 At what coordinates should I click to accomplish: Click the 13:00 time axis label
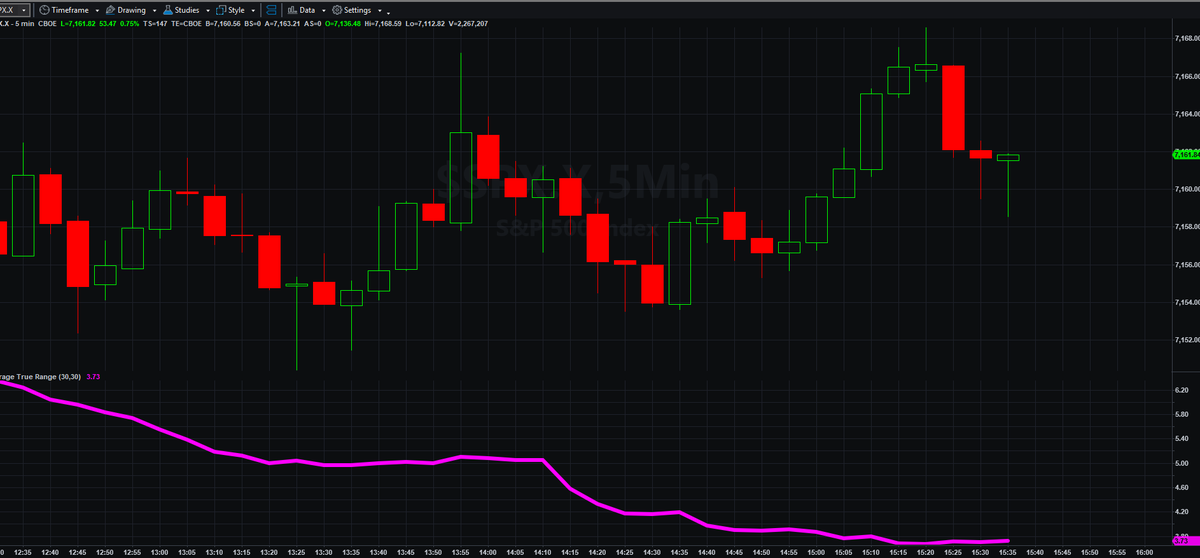160,552
